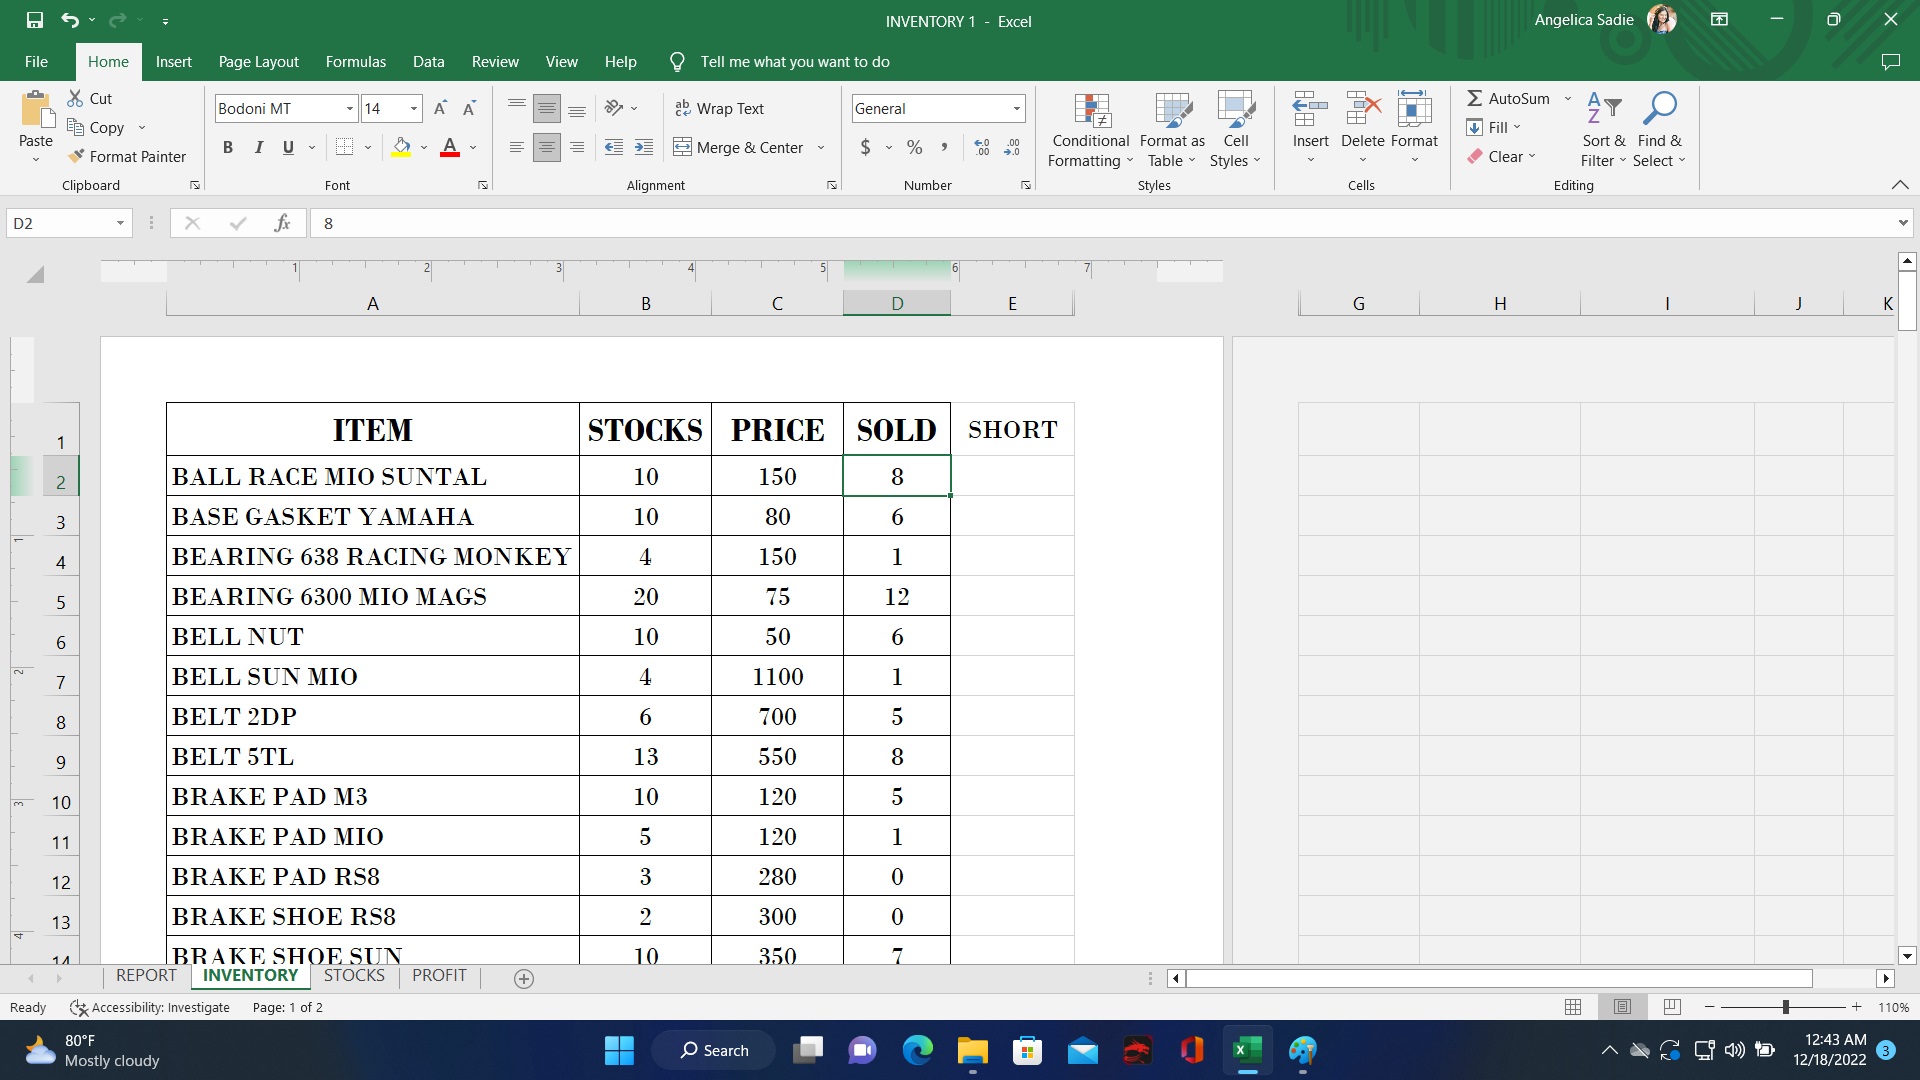Click Increase Decimal icon
Screen dimensions: 1920x1080
click(x=982, y=148)
